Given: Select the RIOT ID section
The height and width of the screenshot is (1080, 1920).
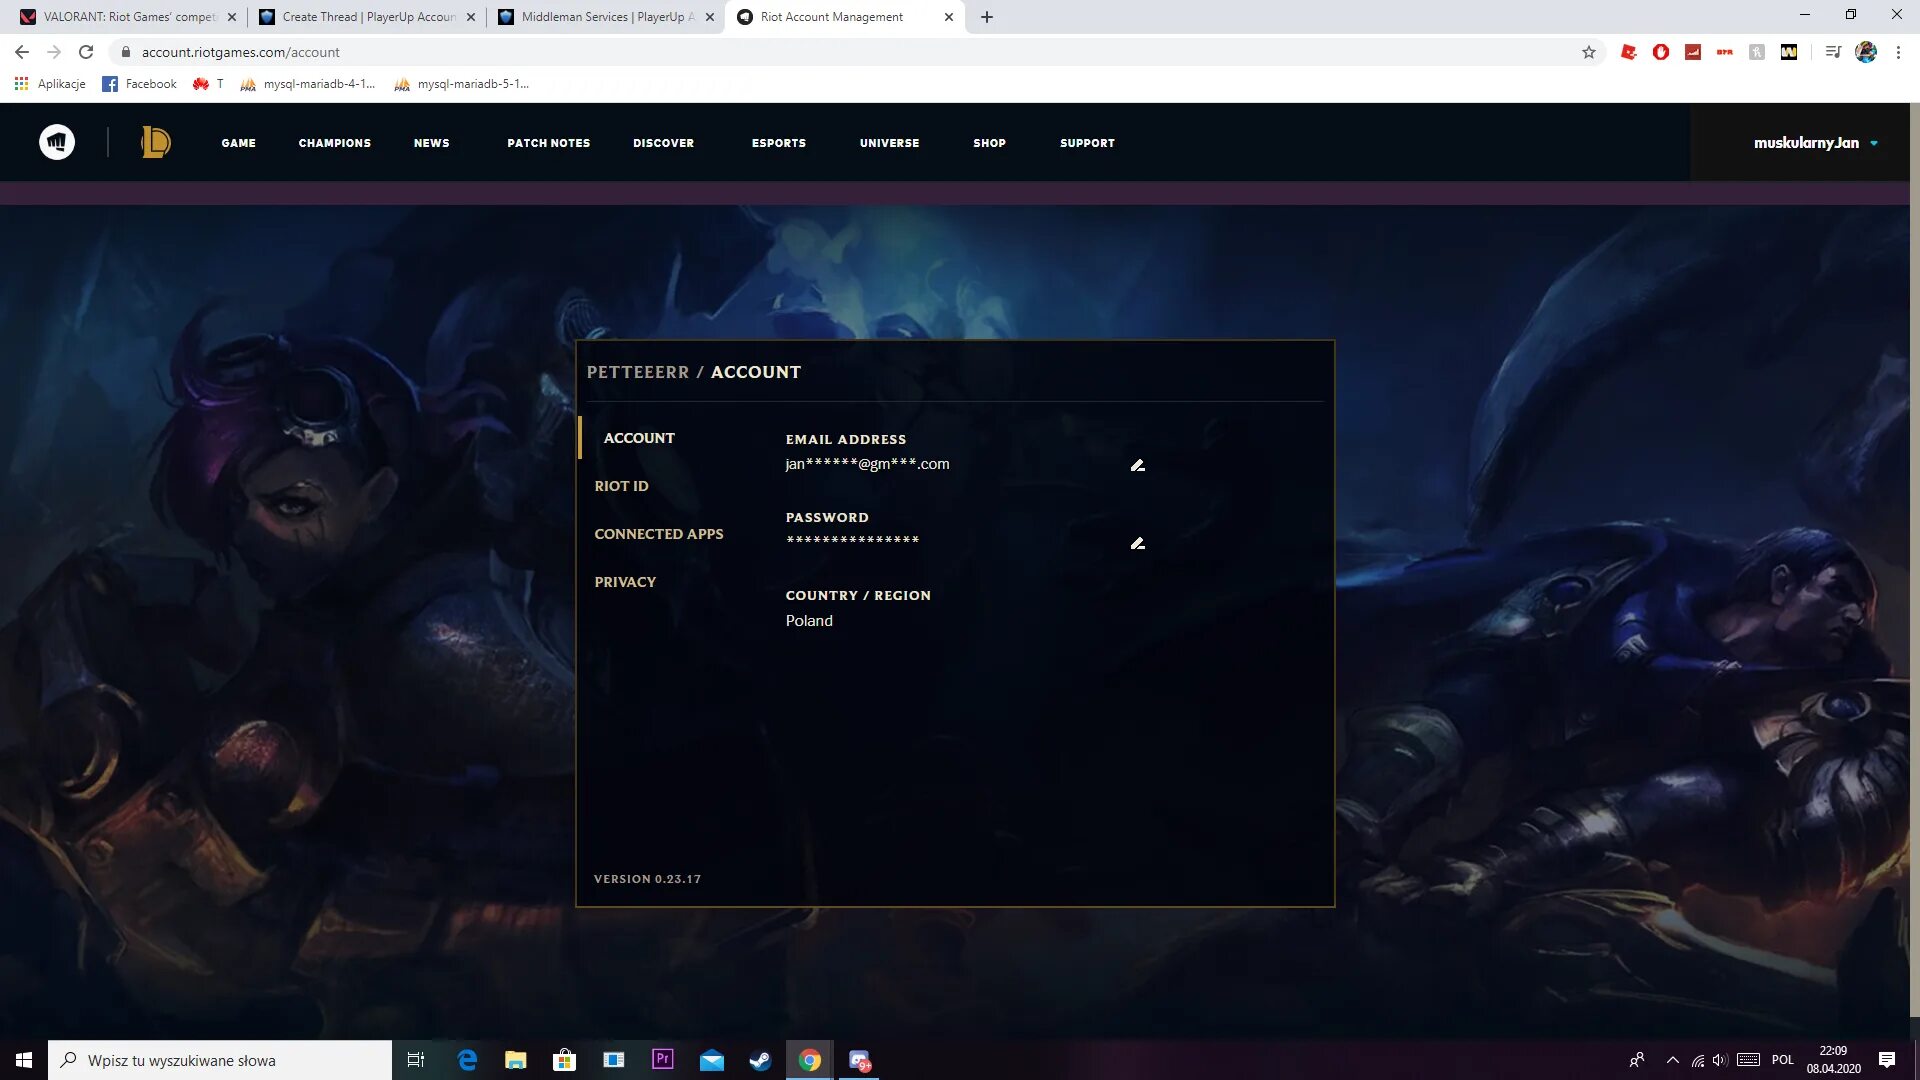Looking at the screenshot, I should click(621, 485).
